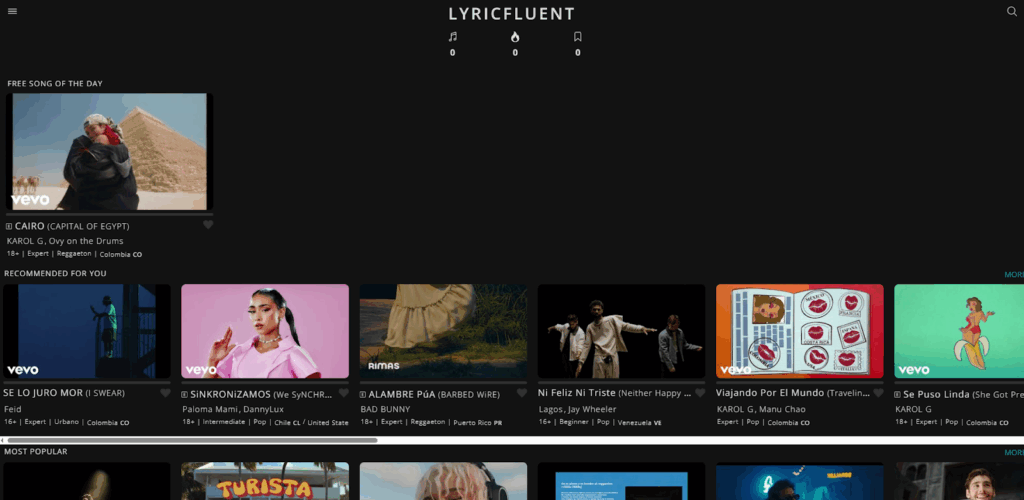Viewport: 1024px width, 500px height.
Task: Favorite SE LO JURO MOR with the heart
Action: click(165, 393)
